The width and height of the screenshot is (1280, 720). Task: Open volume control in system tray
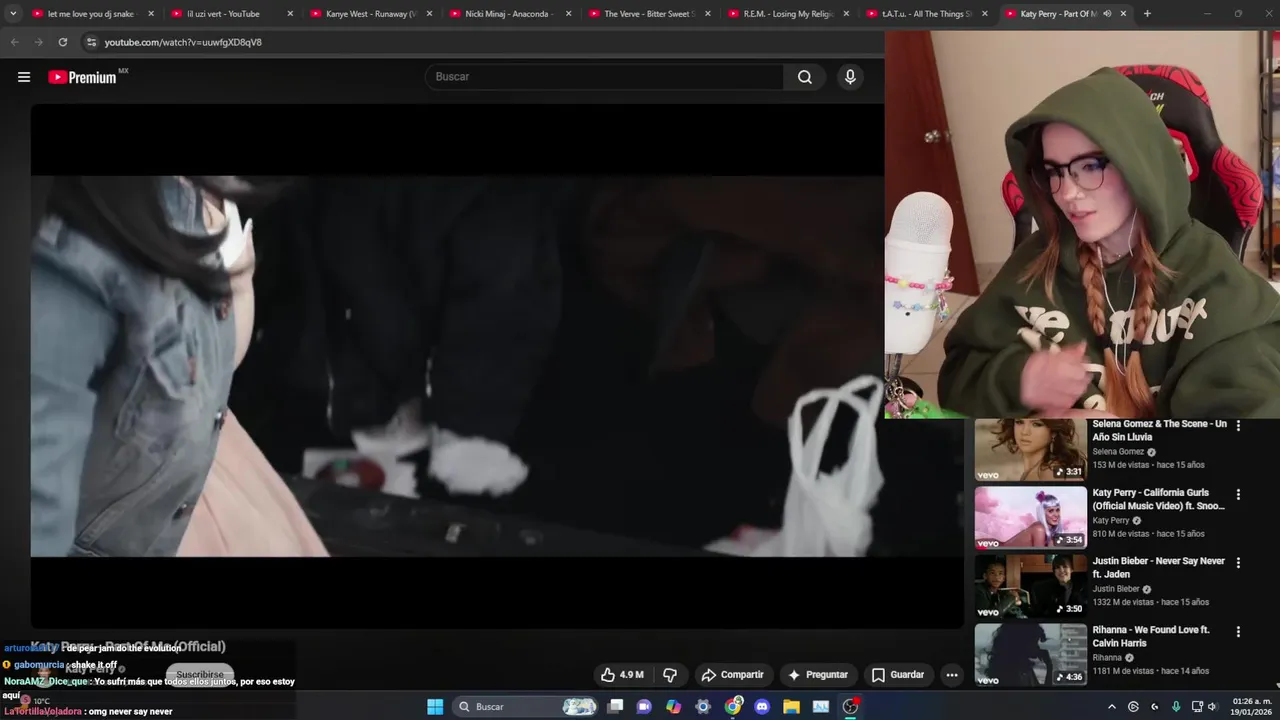pos(1212,707)
